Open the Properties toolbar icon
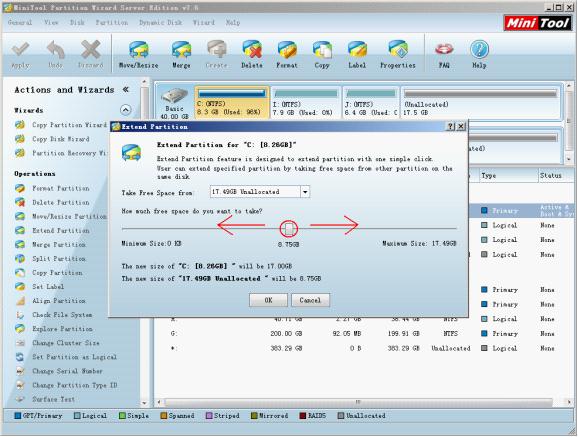Viewport: 578px width, 437px height. 398,55
